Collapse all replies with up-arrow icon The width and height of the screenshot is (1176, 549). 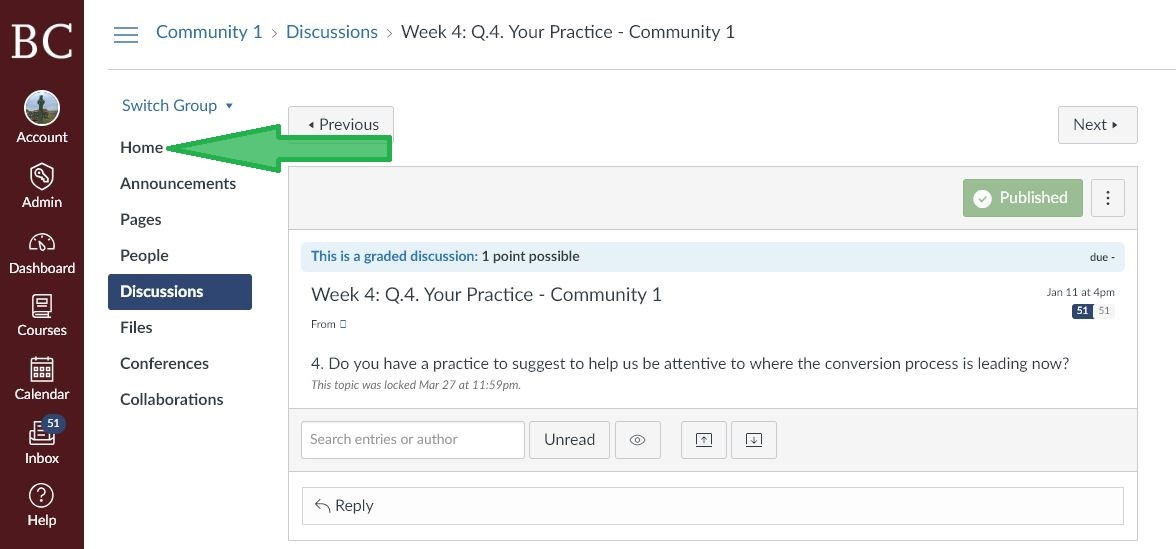[704, 440]
